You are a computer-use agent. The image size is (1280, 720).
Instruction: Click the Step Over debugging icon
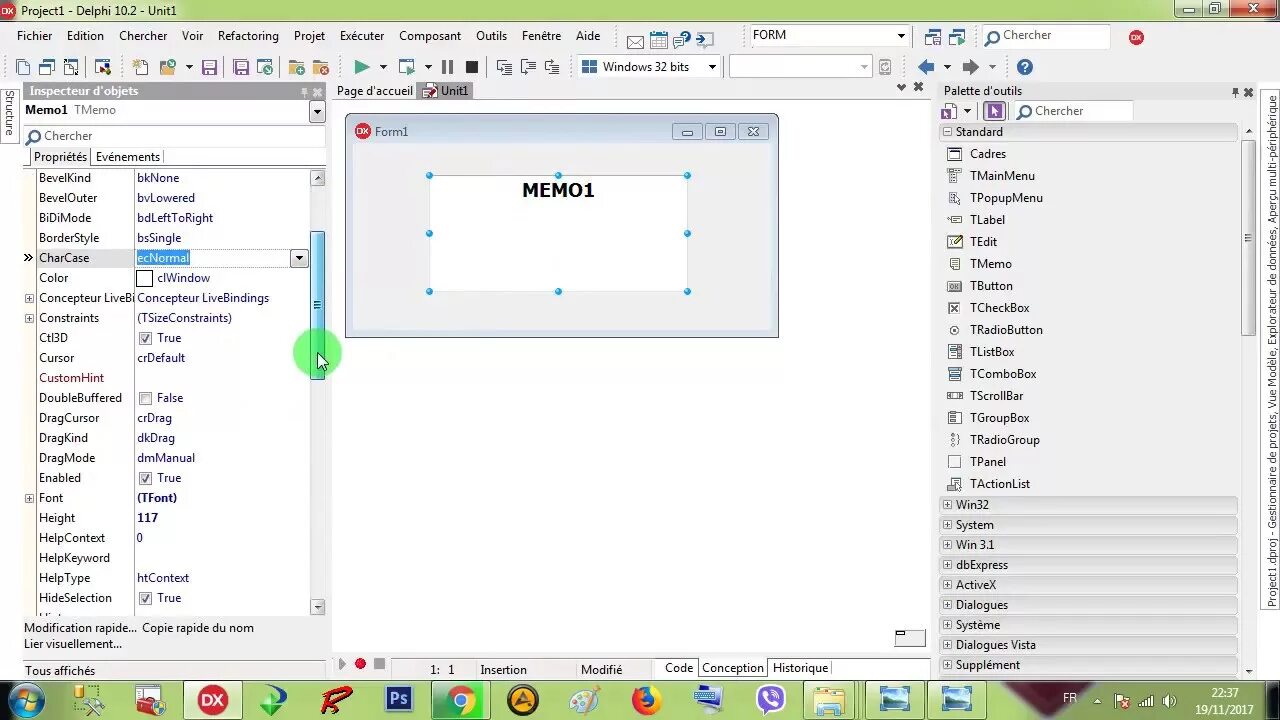(528, 67)
